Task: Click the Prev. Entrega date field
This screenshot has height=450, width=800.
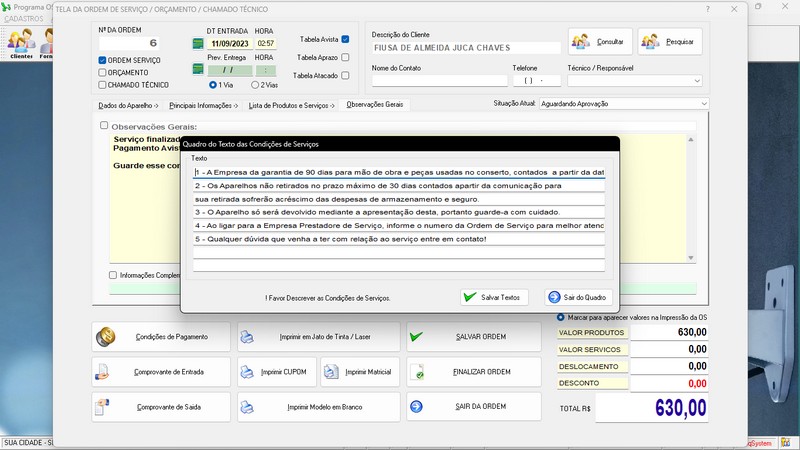Action: pyautogui.click(x=230, y=70)
